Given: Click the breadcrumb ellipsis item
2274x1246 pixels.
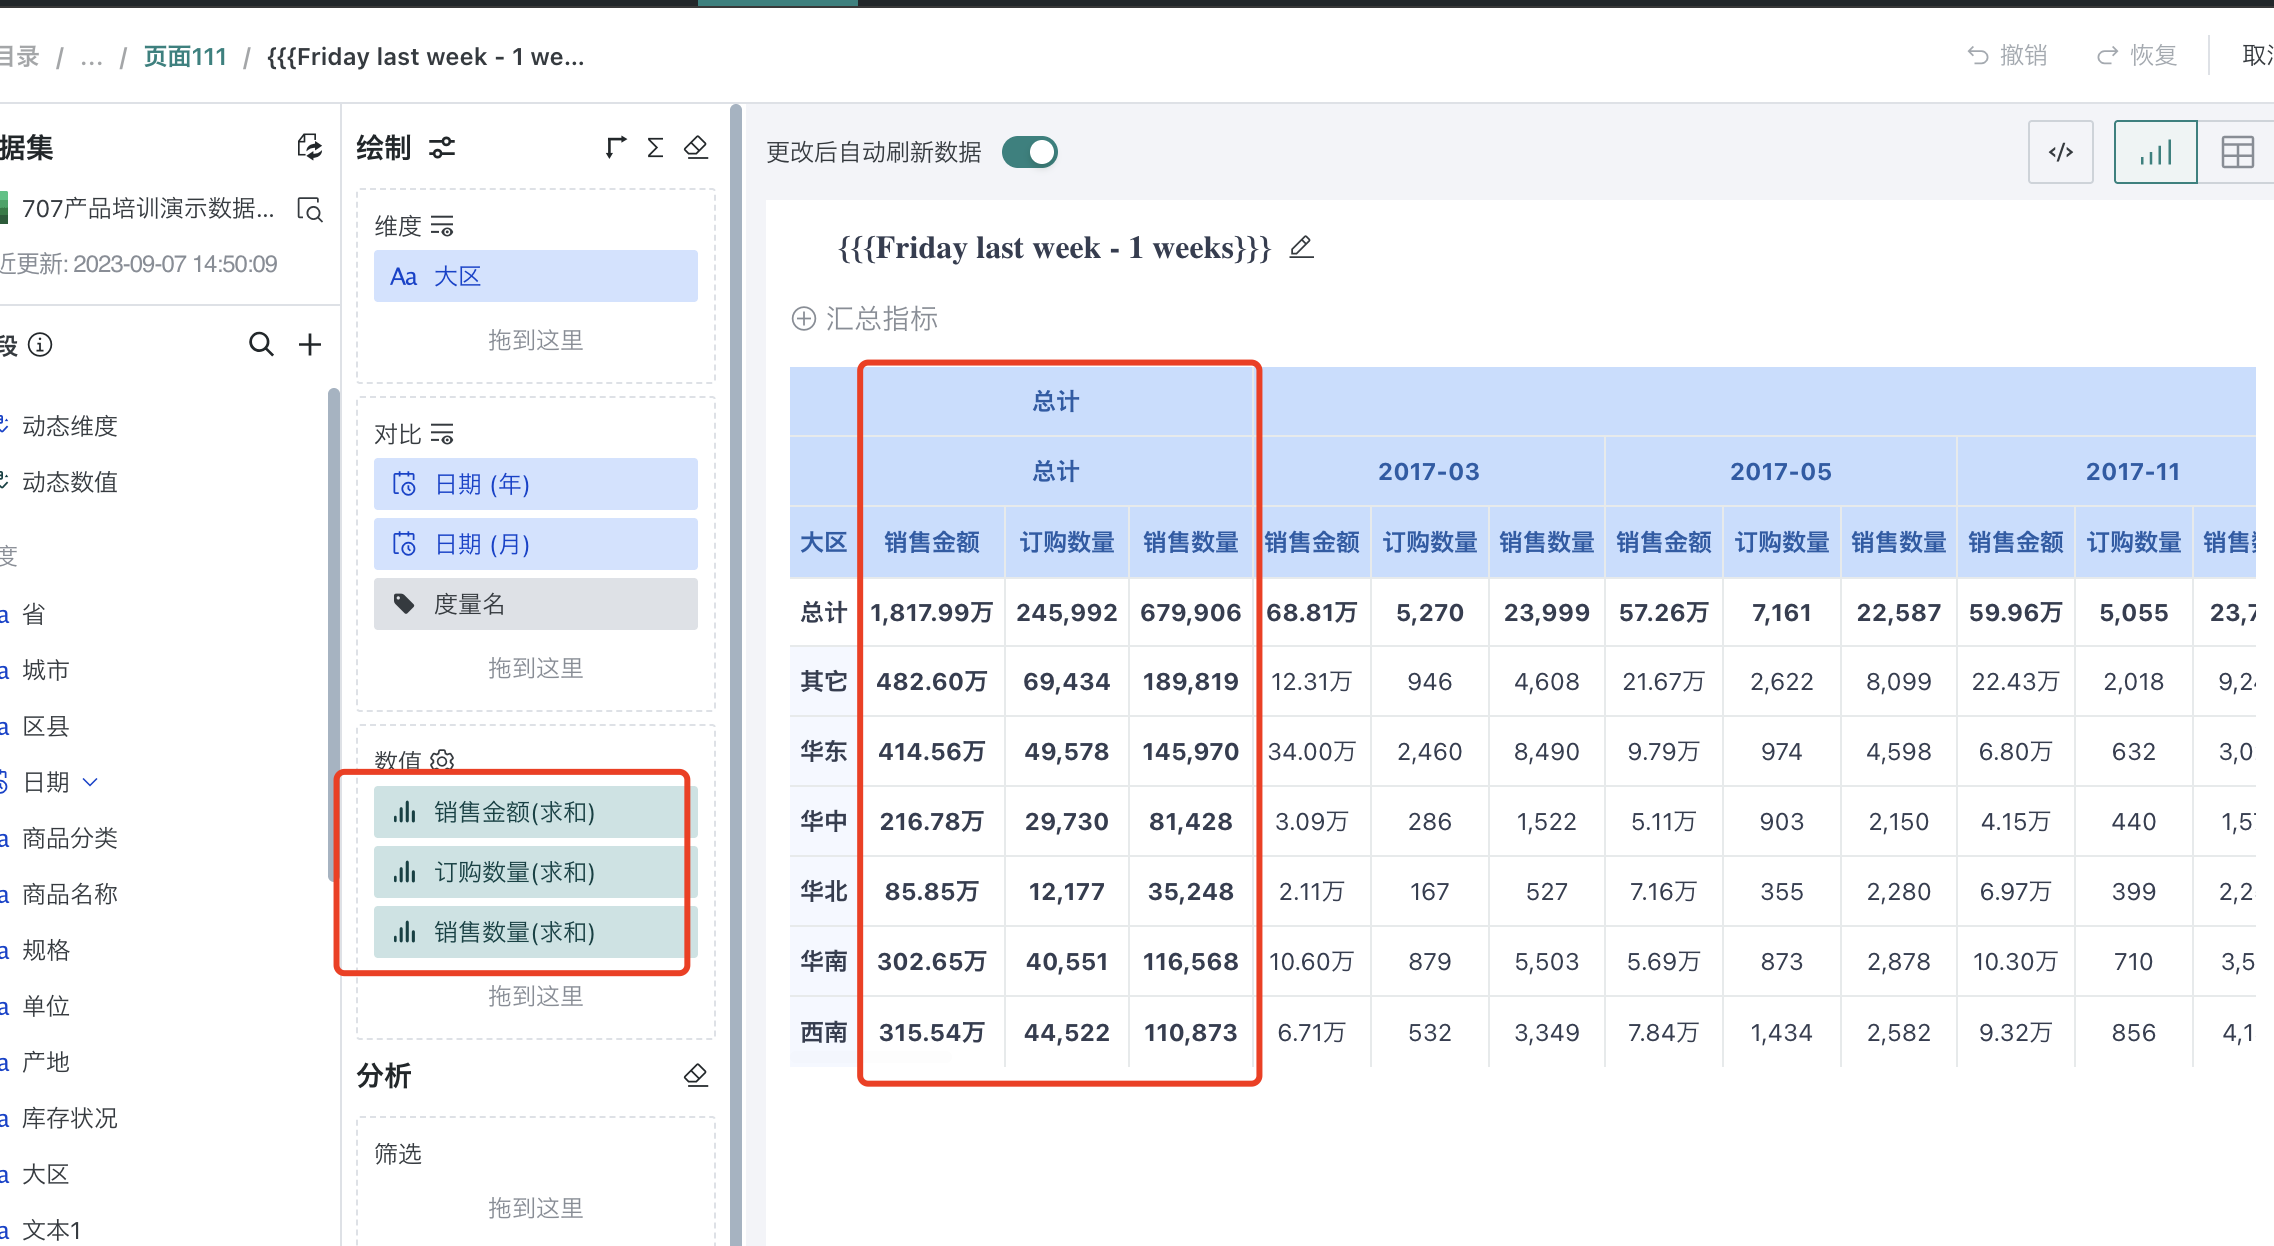Looking at the screenshot, I should pos(91,57).
